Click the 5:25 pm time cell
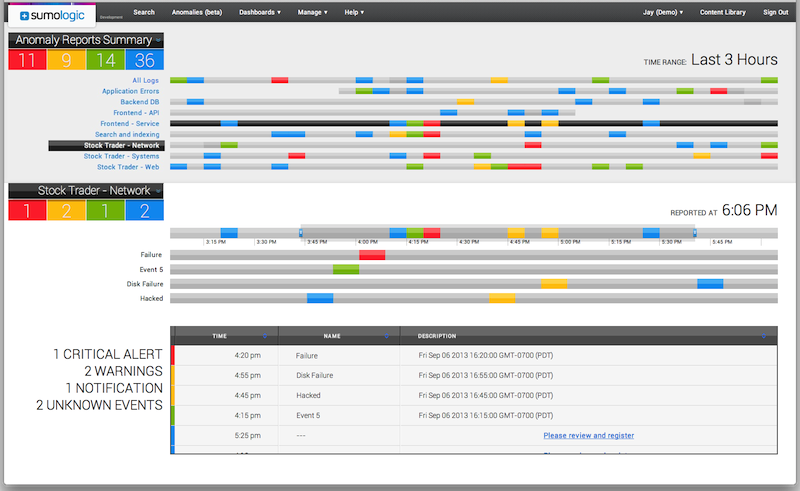800x491 pixels. (x=247, y=435)
